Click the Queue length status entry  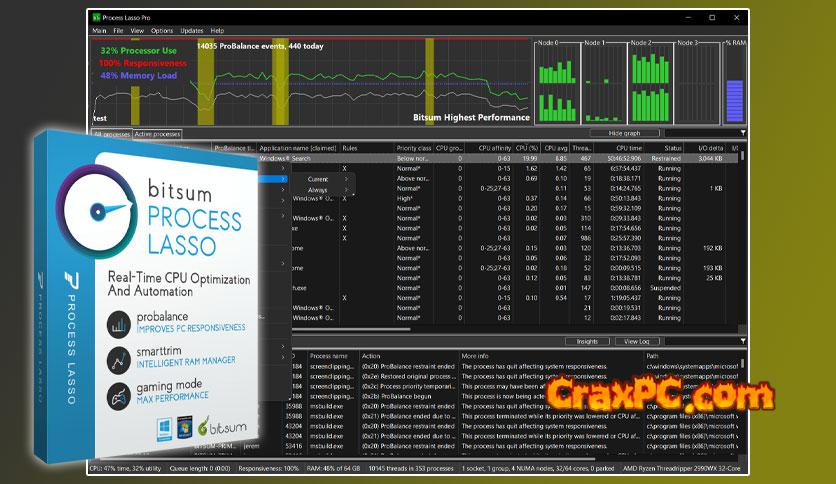click(x=200, y=469)
